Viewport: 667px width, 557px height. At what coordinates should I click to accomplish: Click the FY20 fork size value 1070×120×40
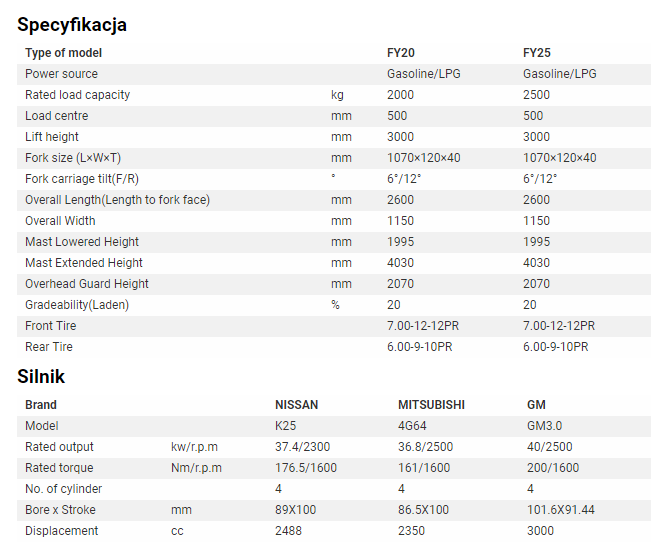click(x=424, y=158)
